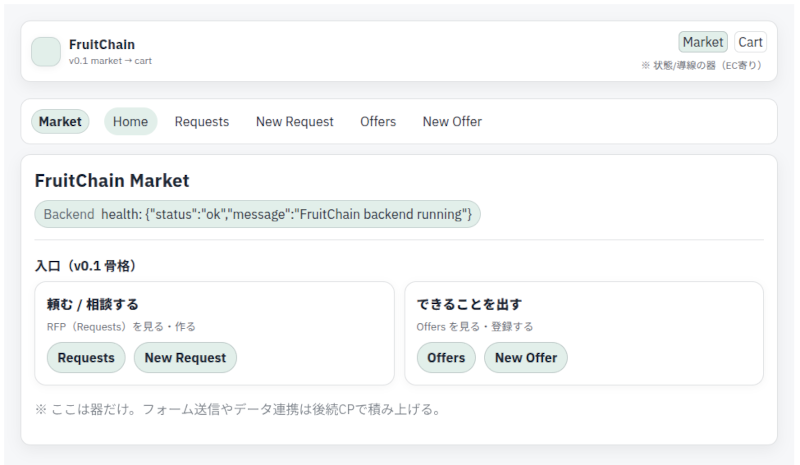Viewport: 800px width, 465px height.
Task: Switch to Market mode in header
Action: click(703, 42)
